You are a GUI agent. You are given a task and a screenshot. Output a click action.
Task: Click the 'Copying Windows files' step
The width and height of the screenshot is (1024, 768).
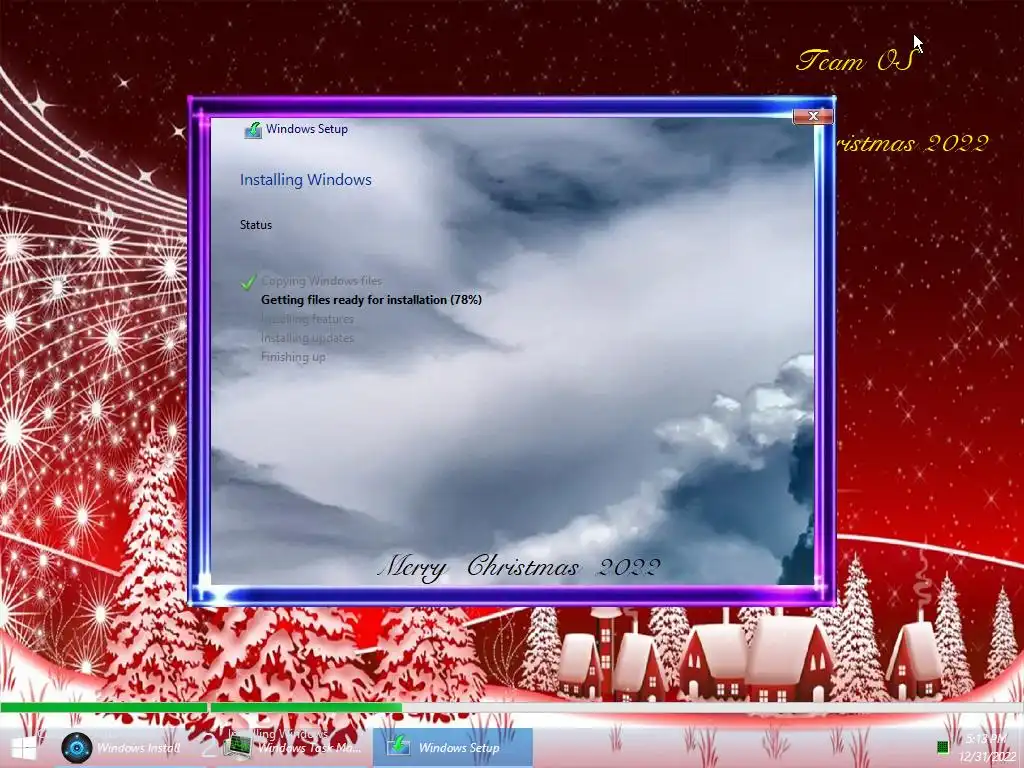point(321,281)
